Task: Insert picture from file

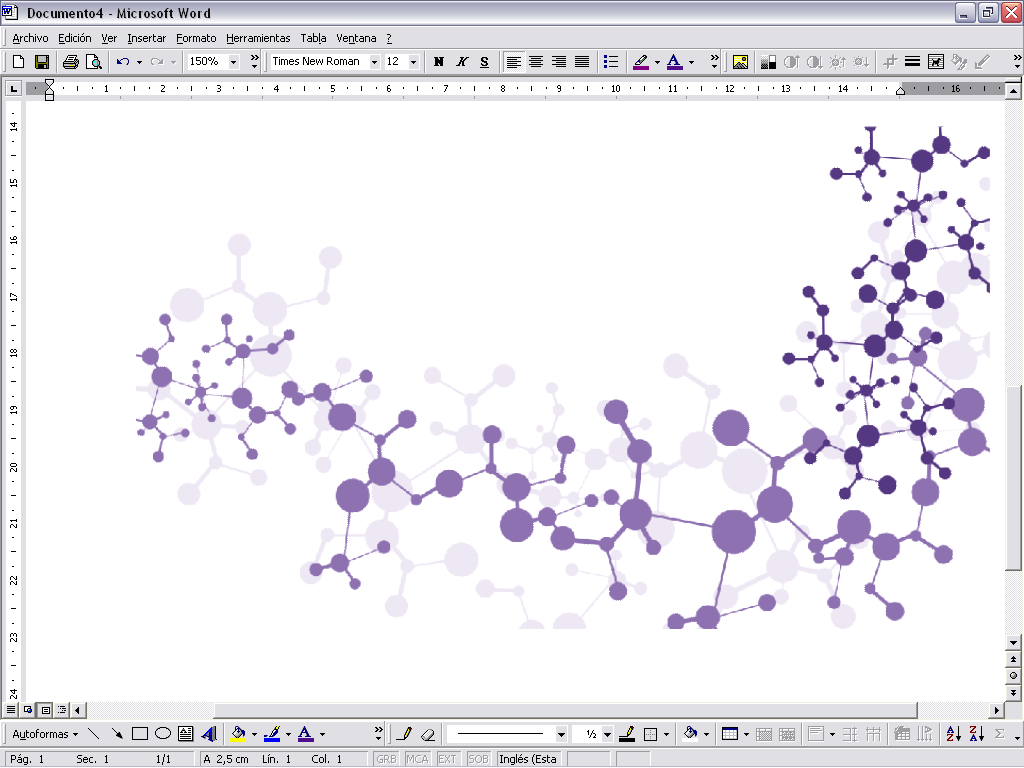Action: click(x=740, y=62)
